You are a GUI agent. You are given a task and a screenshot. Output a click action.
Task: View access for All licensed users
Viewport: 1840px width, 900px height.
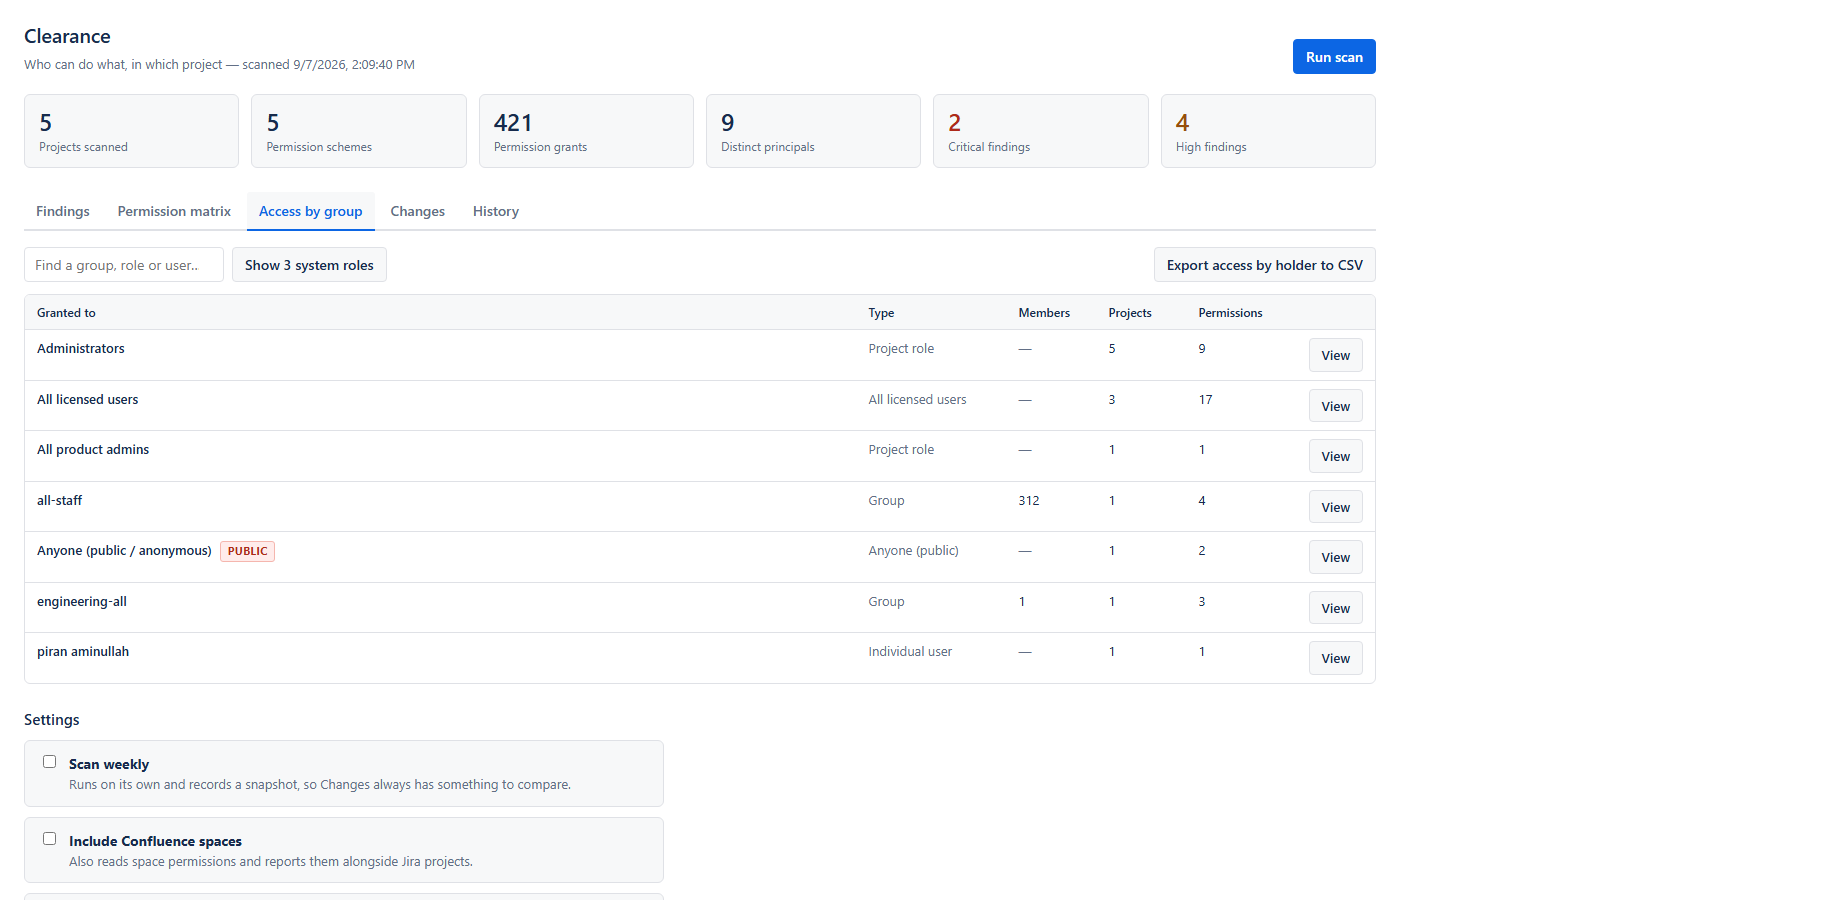(1336, 406)
